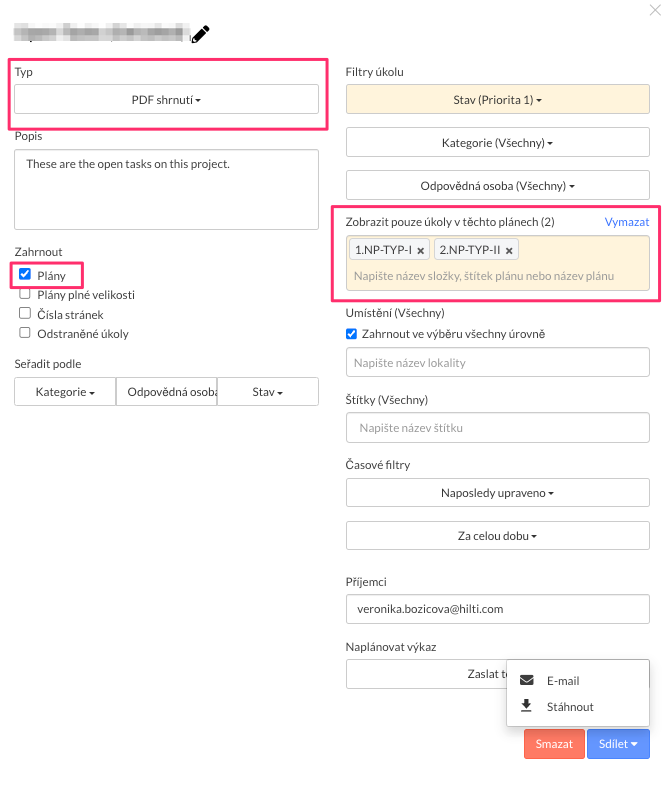This screenshot has height=786, width=667.
Task: Open the Naposledy upraveno time filter
Action: click(497, 493)
